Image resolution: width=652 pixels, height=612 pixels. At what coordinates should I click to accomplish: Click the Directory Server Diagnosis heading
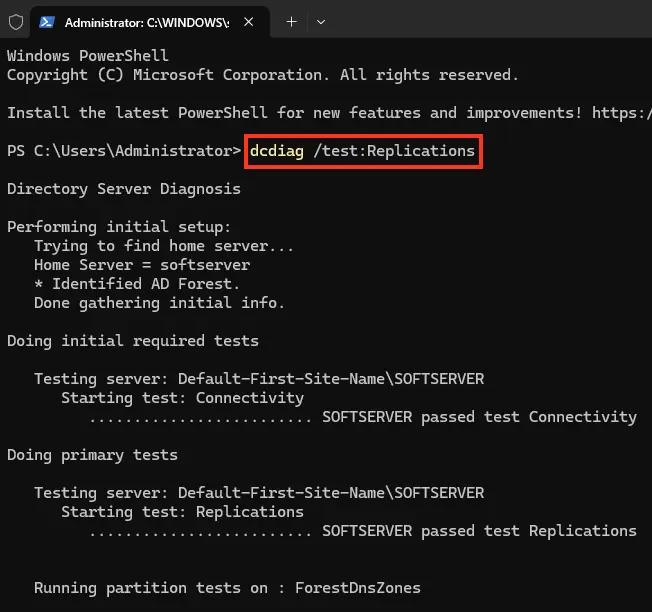point(124,189)
